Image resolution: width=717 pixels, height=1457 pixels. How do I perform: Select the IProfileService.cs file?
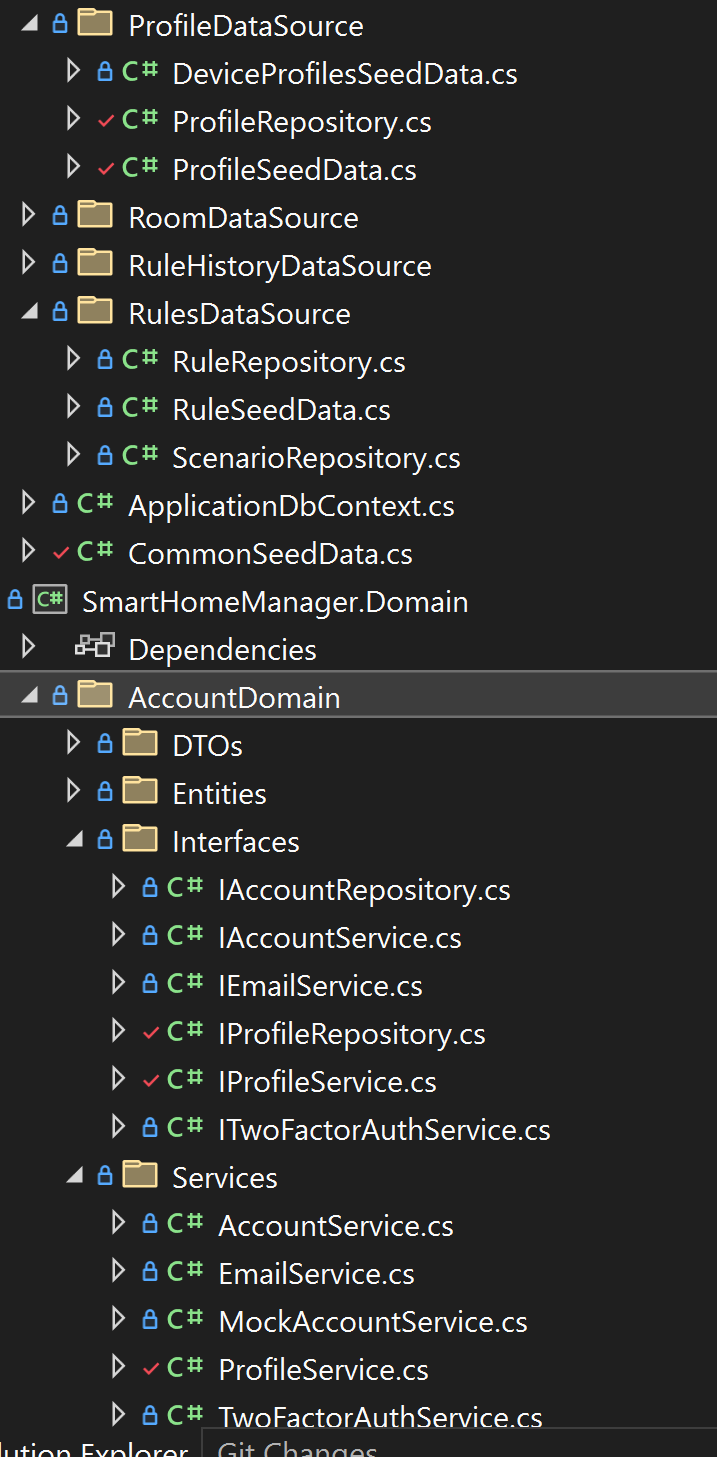(x=327, y=1081)
